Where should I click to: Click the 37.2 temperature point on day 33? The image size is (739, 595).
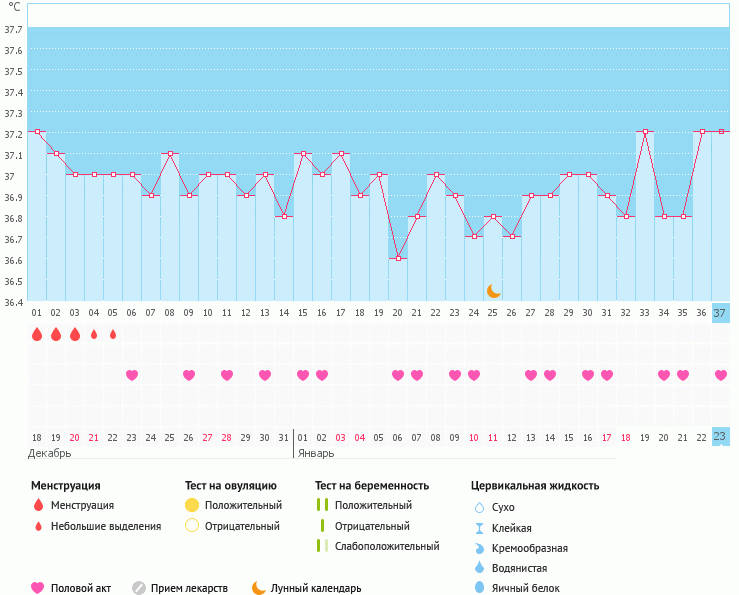click(x=645, y=132)
